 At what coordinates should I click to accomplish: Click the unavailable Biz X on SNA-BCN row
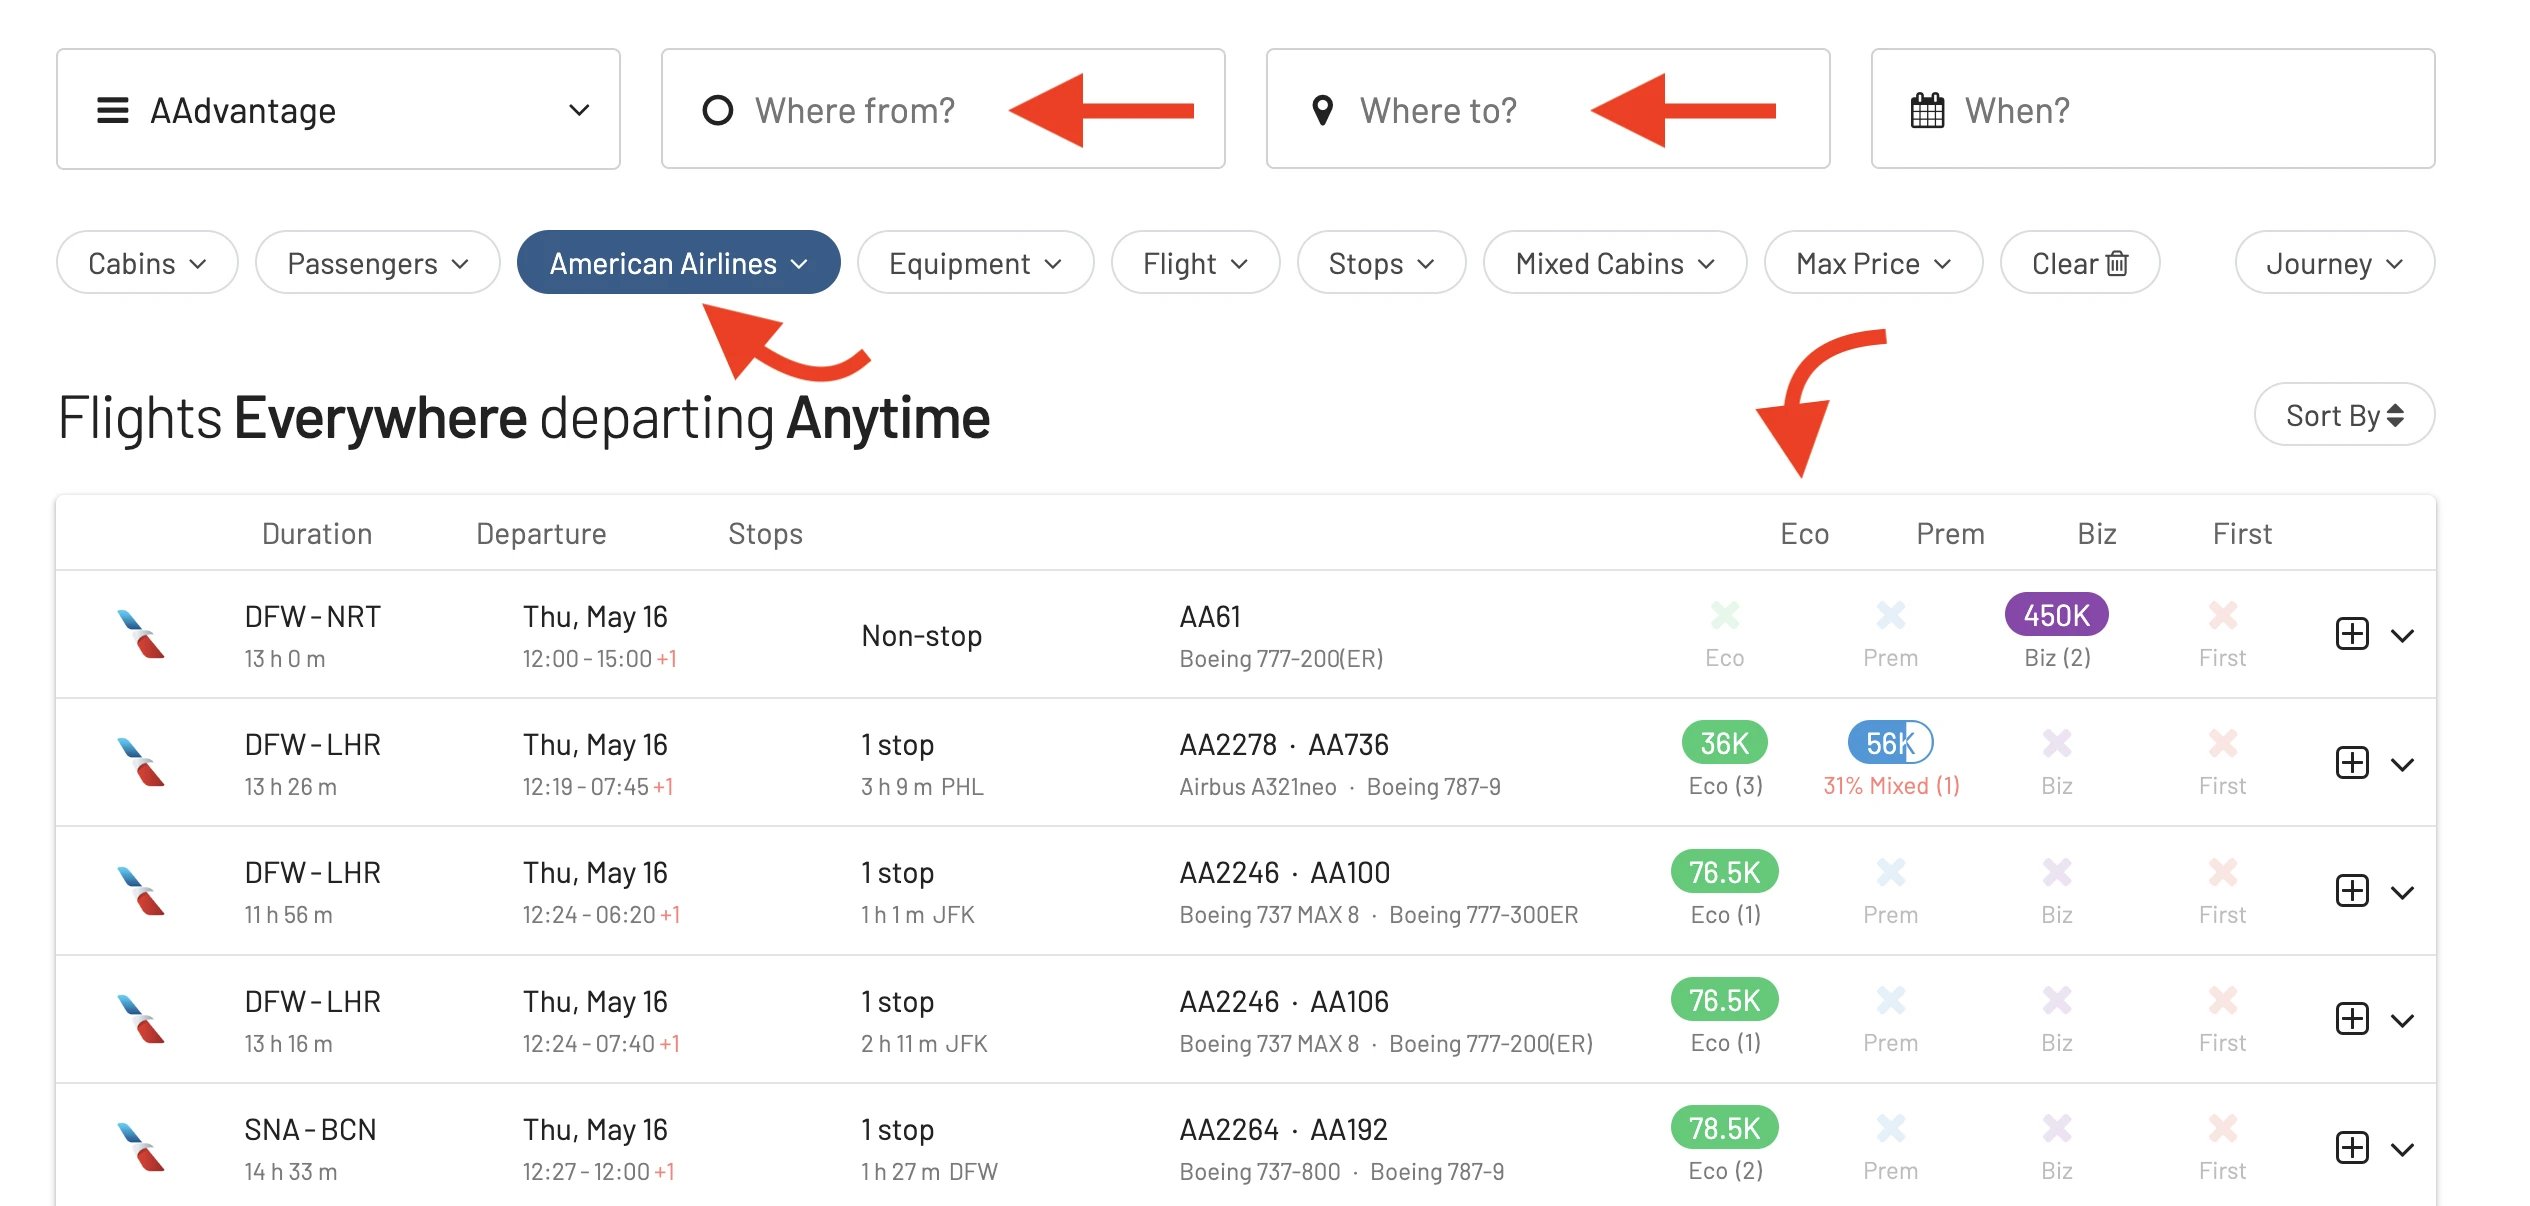[x=2056, y=1127]
